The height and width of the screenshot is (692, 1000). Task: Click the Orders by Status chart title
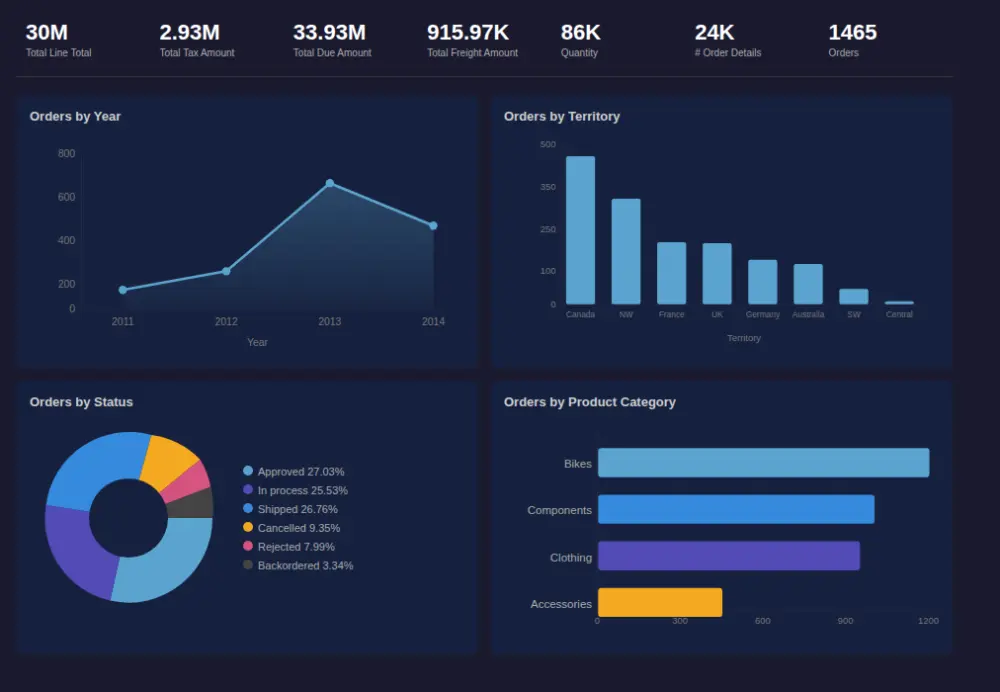coord(81,402)
